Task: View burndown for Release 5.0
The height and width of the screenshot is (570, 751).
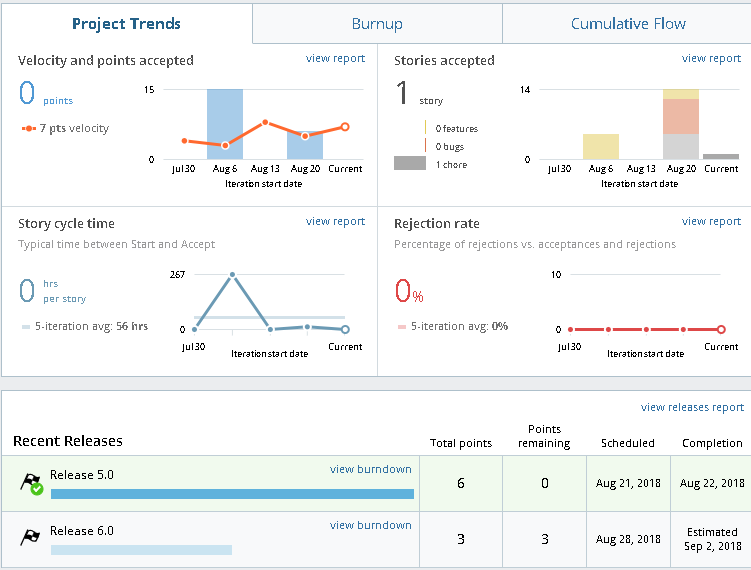Action: pyautogui.click(x=371, y=469)
